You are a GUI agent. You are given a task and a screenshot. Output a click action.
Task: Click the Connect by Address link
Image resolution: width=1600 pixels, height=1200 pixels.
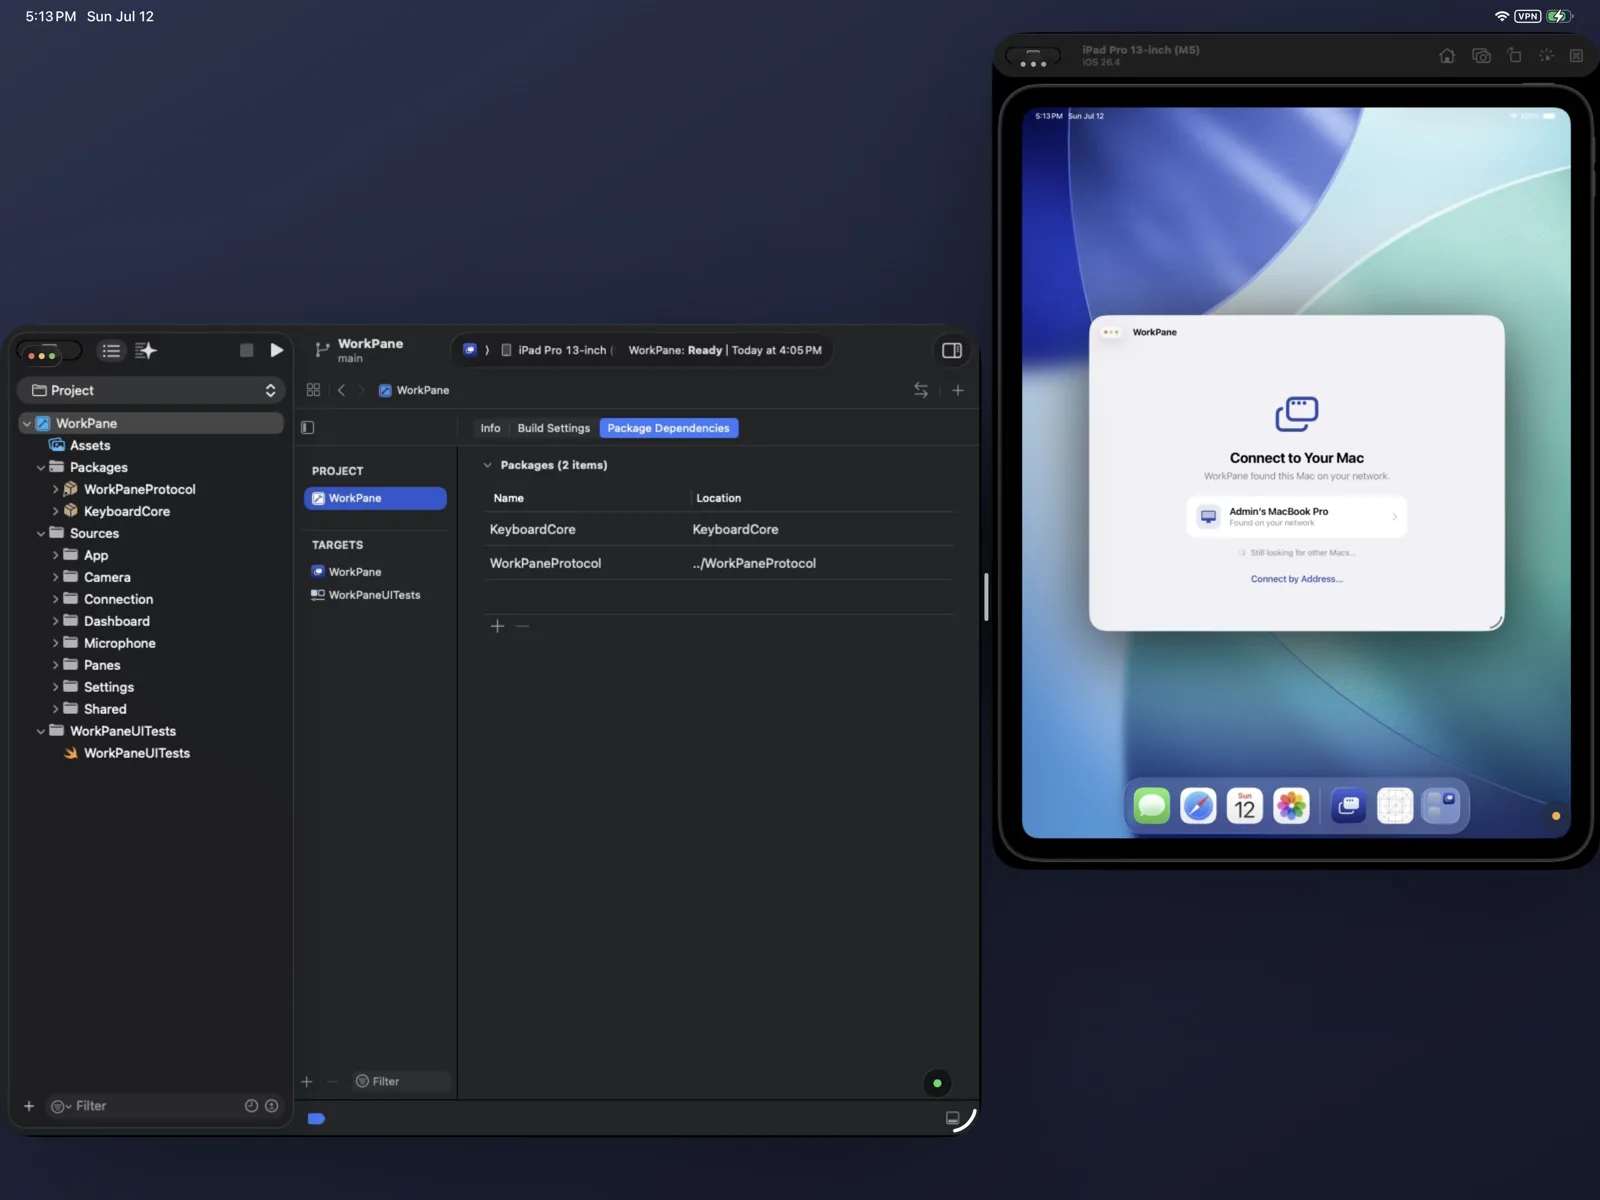[x=1297, y=579]
